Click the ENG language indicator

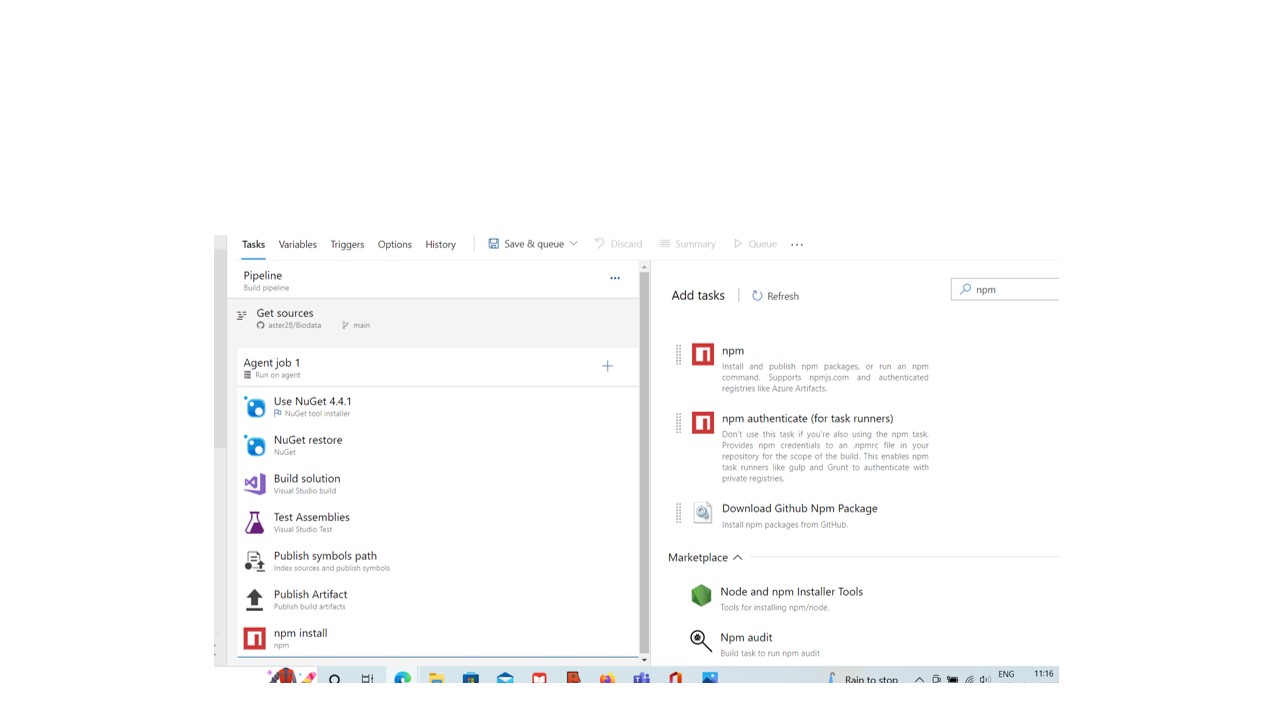click(1006, 674)
